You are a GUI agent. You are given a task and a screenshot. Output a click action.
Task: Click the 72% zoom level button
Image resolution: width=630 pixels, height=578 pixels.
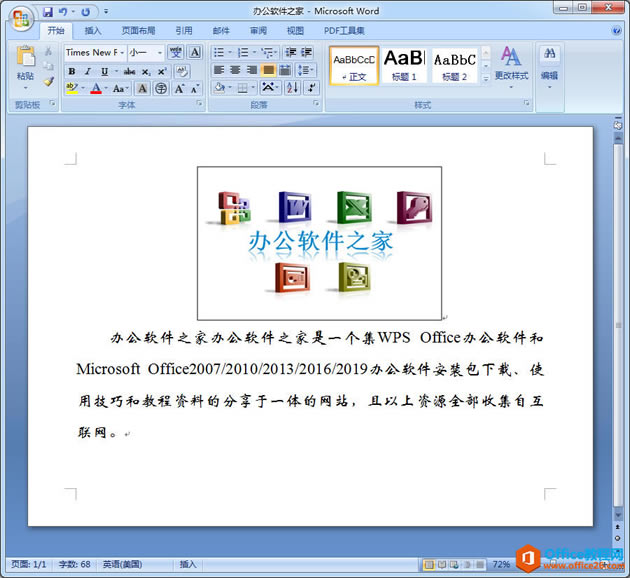pos(501,565)
